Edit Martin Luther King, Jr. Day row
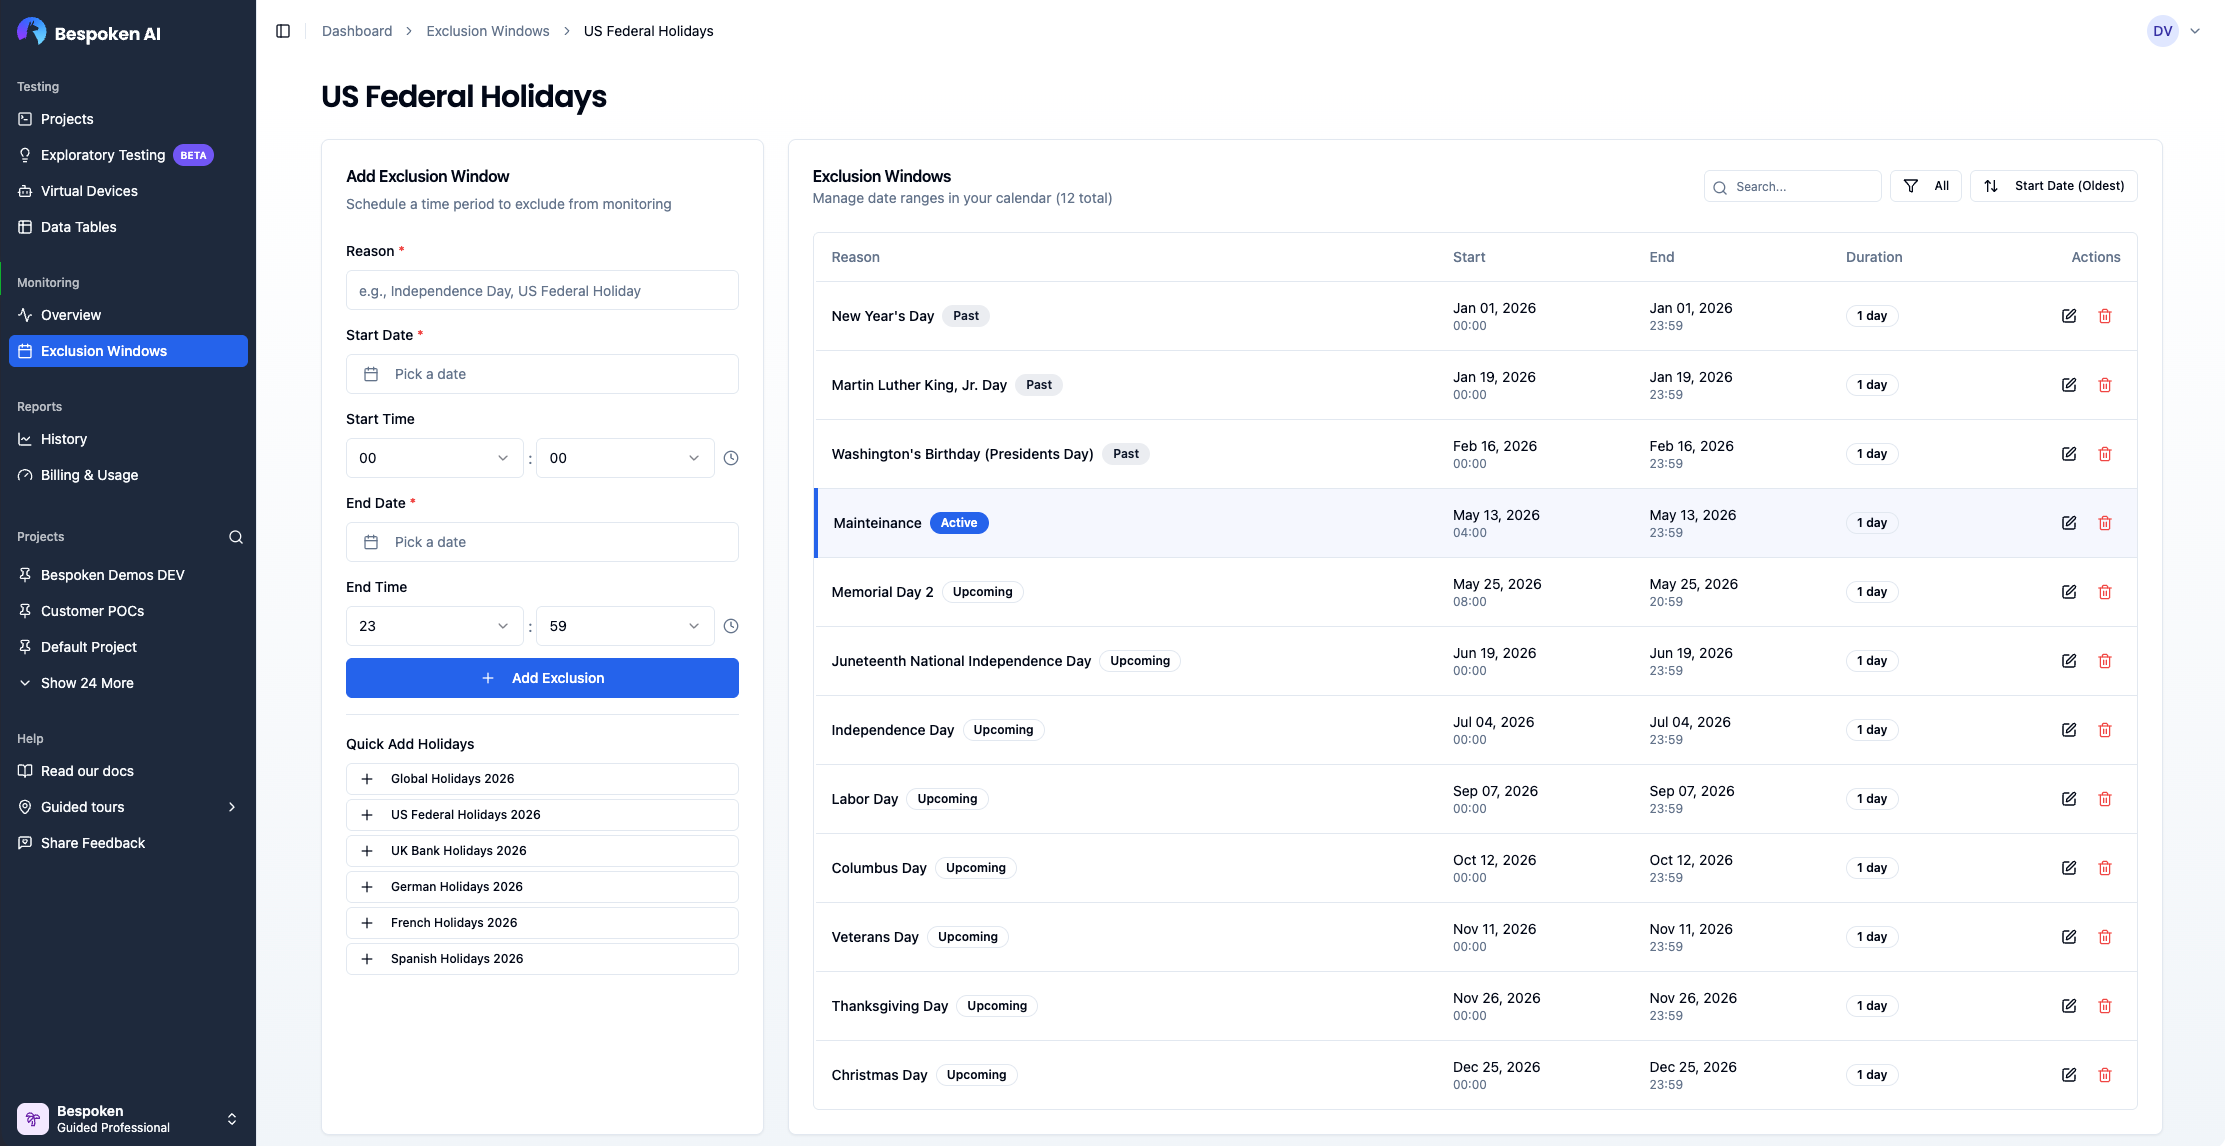This screenshot has height=1146, width=2225. 2069,385
